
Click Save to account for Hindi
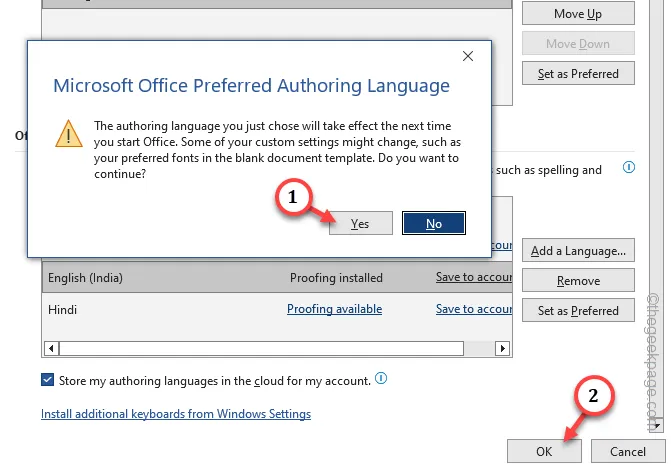pyautogui.click(x=474, y=309)
